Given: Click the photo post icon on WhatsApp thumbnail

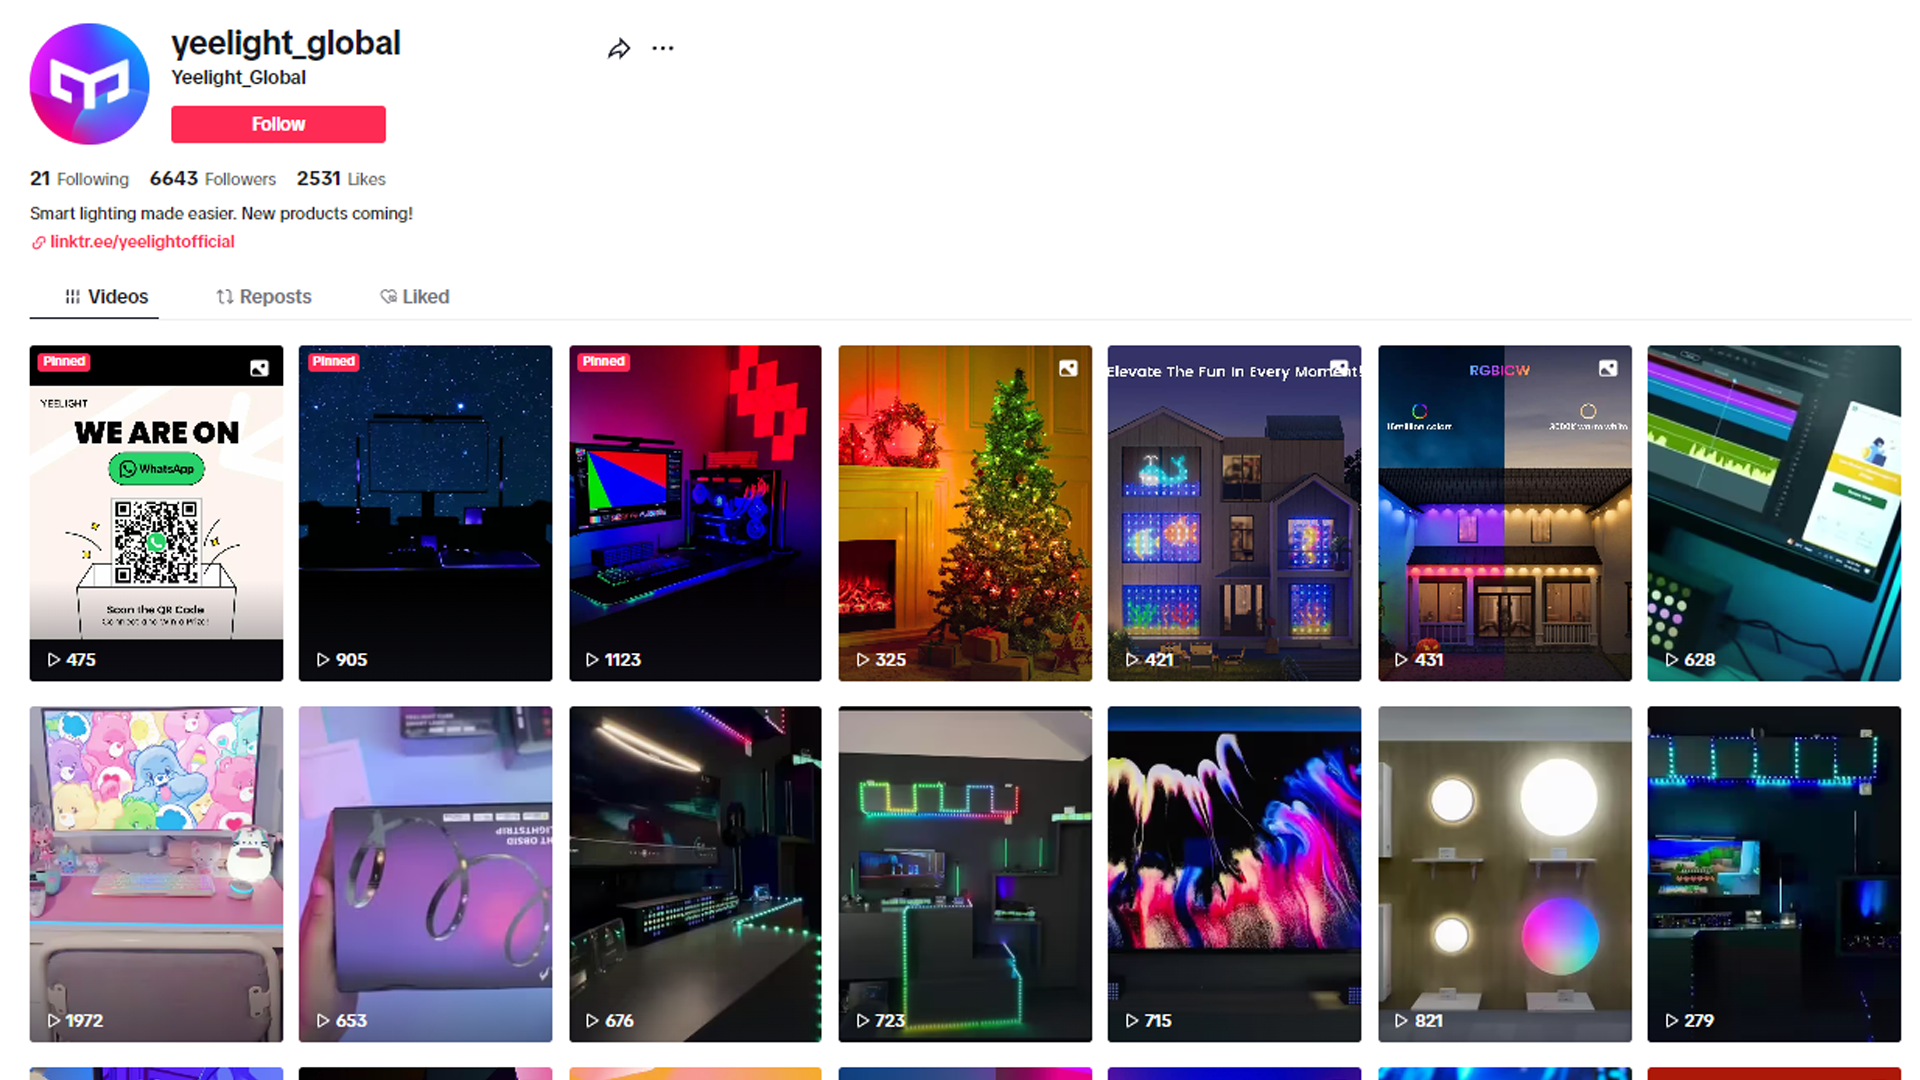Looking at the screenshot, I should coord(259,368).
